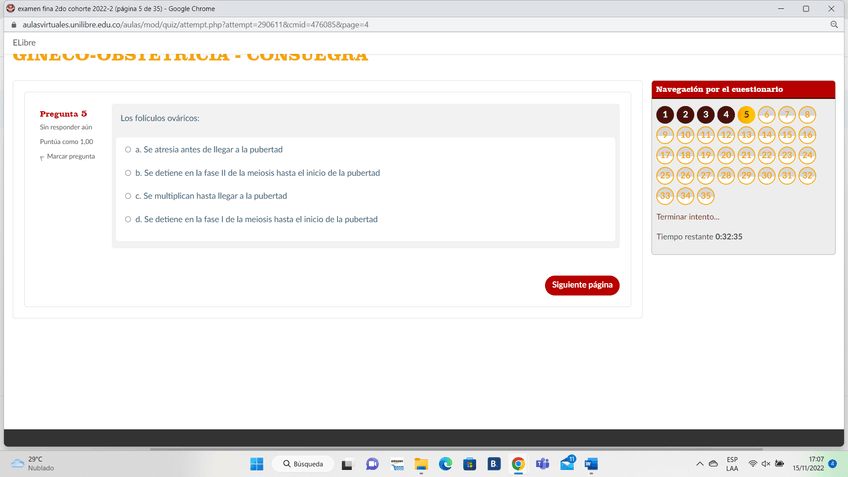
Task: Jump to question 22 in navigation
Action: click(x=766, y=155)
